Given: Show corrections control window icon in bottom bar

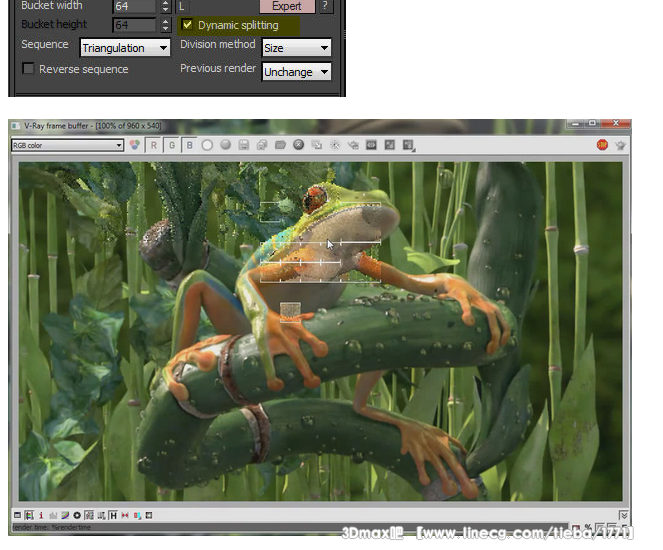Looking at the screenshot, I should tap(17, 515).
